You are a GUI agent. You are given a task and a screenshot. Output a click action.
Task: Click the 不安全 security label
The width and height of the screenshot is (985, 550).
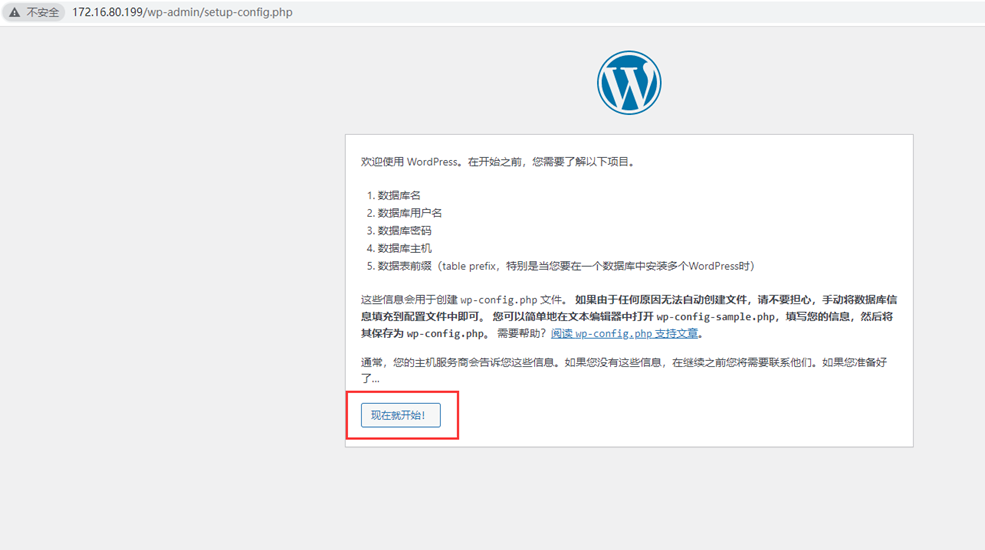43,12
